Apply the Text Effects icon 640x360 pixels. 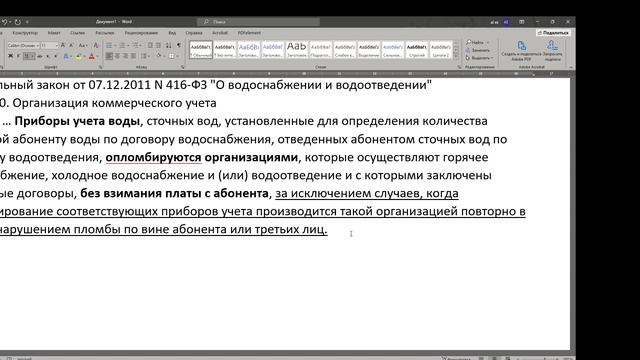coord(66,56)
